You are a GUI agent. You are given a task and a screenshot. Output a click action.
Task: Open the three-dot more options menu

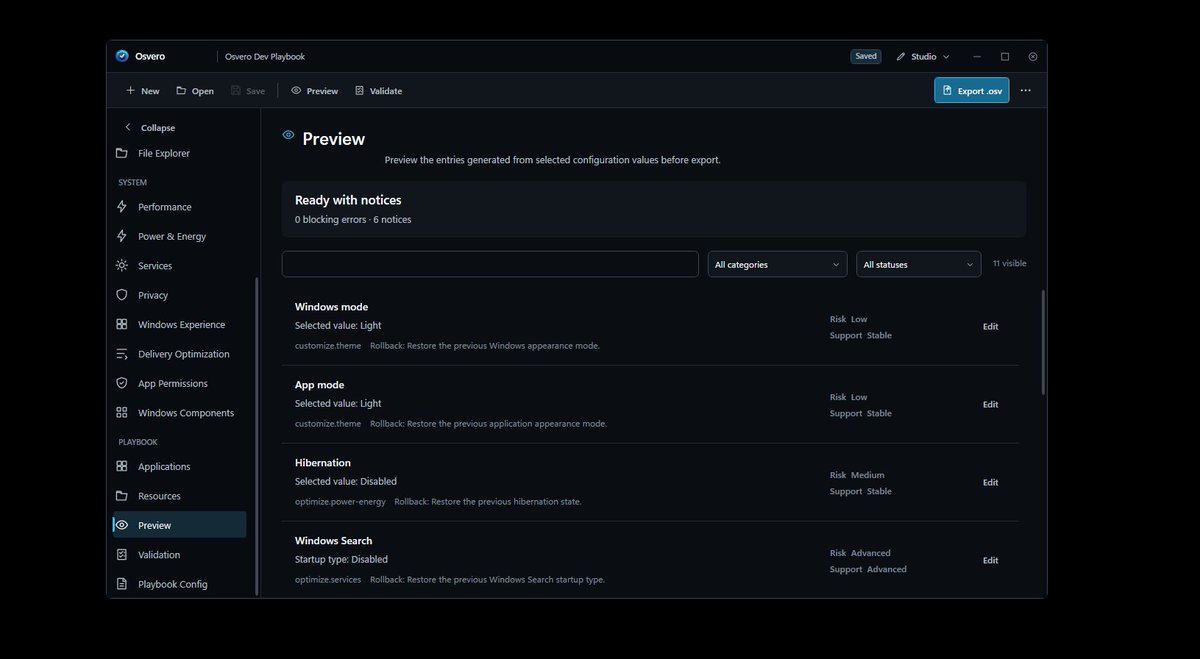point(1025,90)
